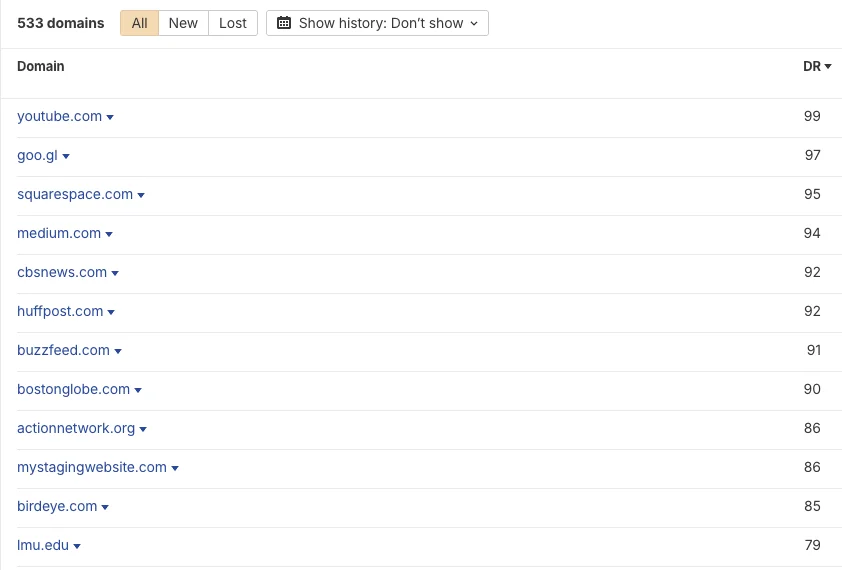This screenshot has width=842, height=570.
Task: Open the medium.com link
Action: [59, 233]
